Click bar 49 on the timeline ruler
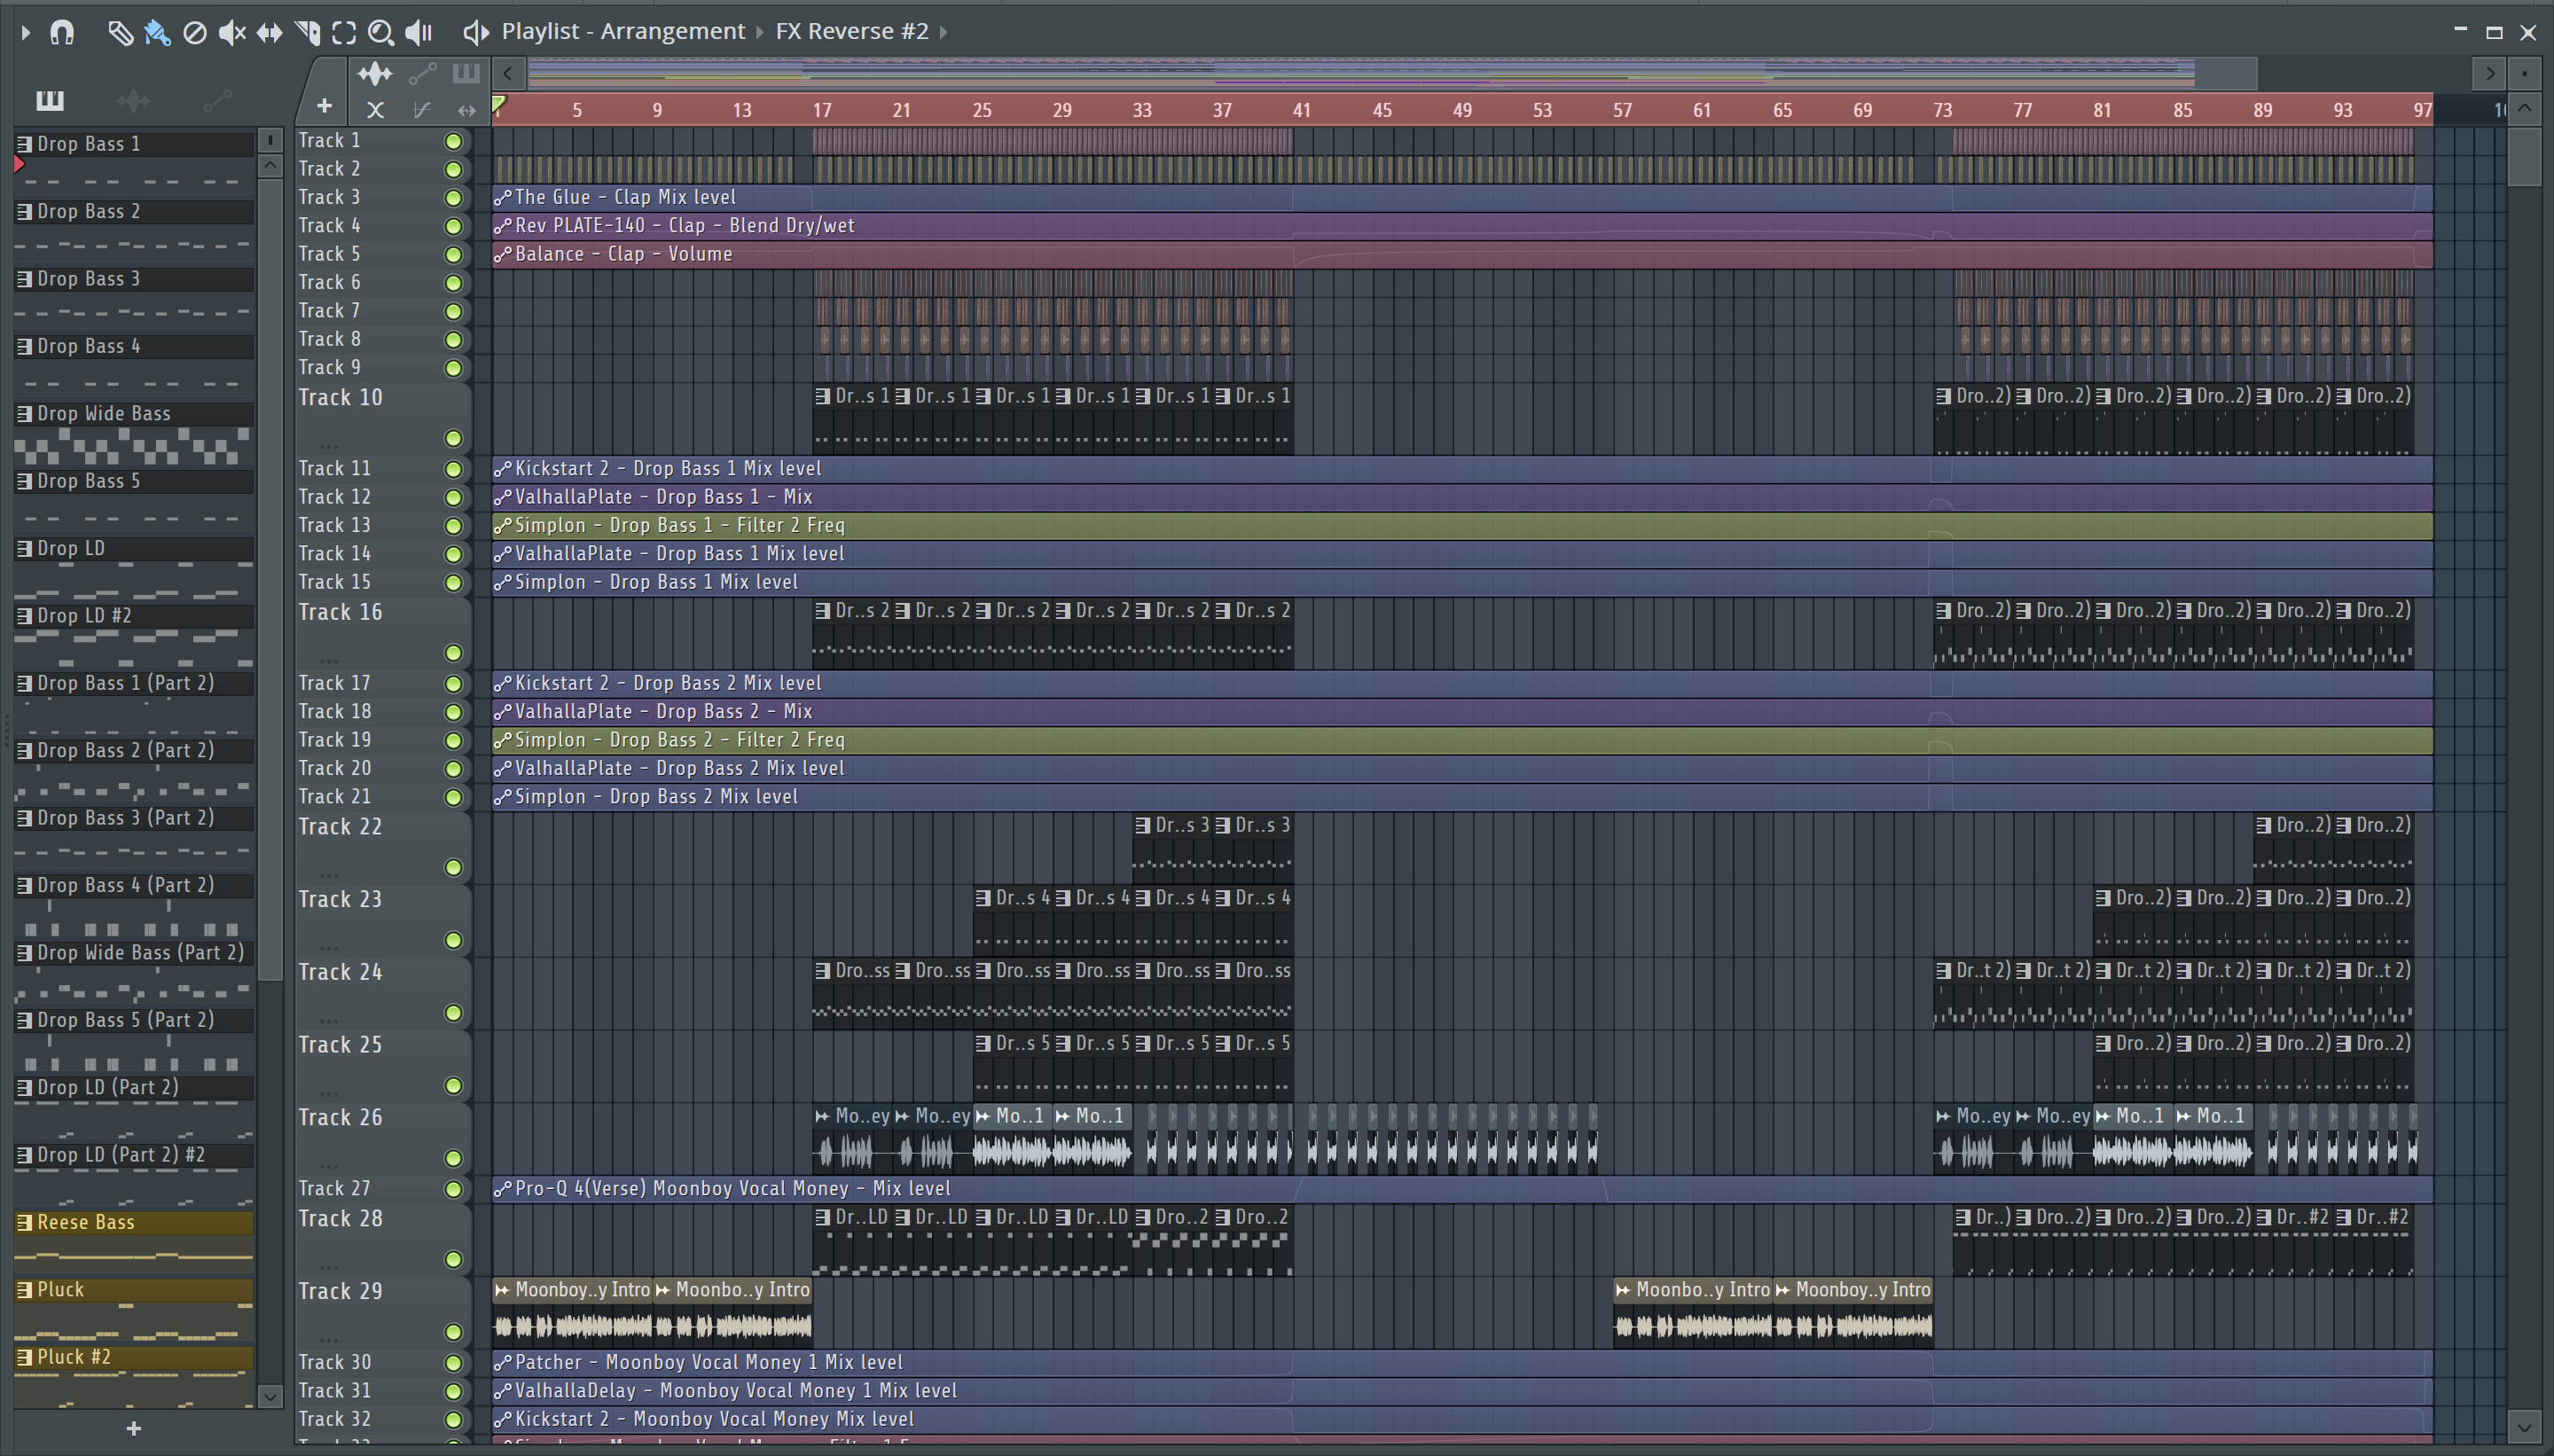 (1462, 110)
